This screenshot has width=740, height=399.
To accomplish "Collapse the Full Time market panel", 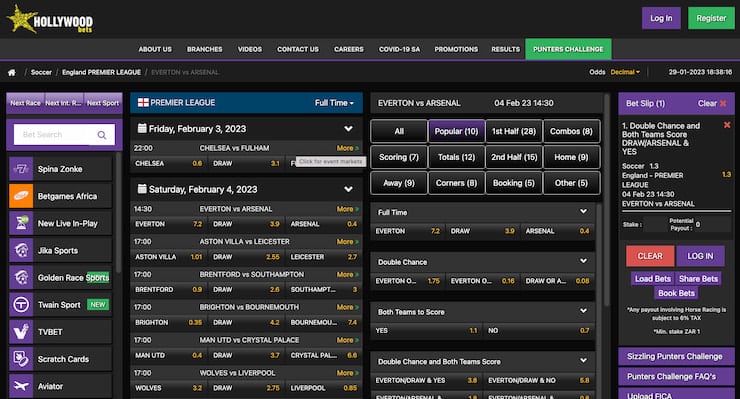I will [583, 212].
